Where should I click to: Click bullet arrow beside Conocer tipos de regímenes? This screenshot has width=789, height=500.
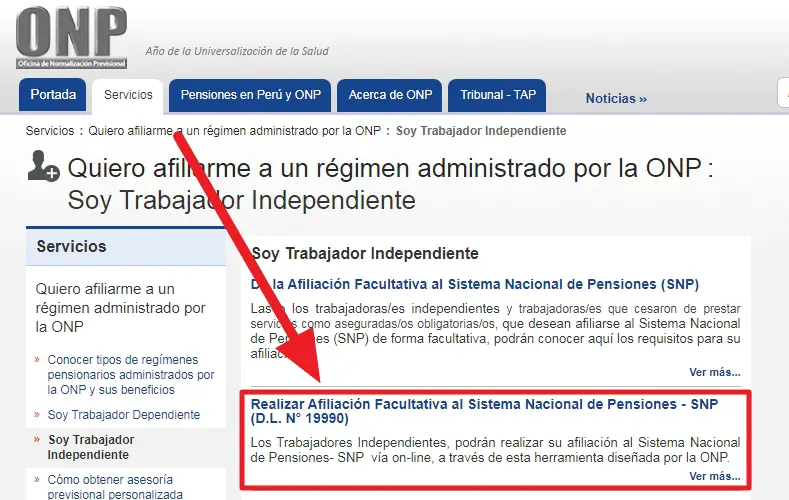click(x=37, y=360)
